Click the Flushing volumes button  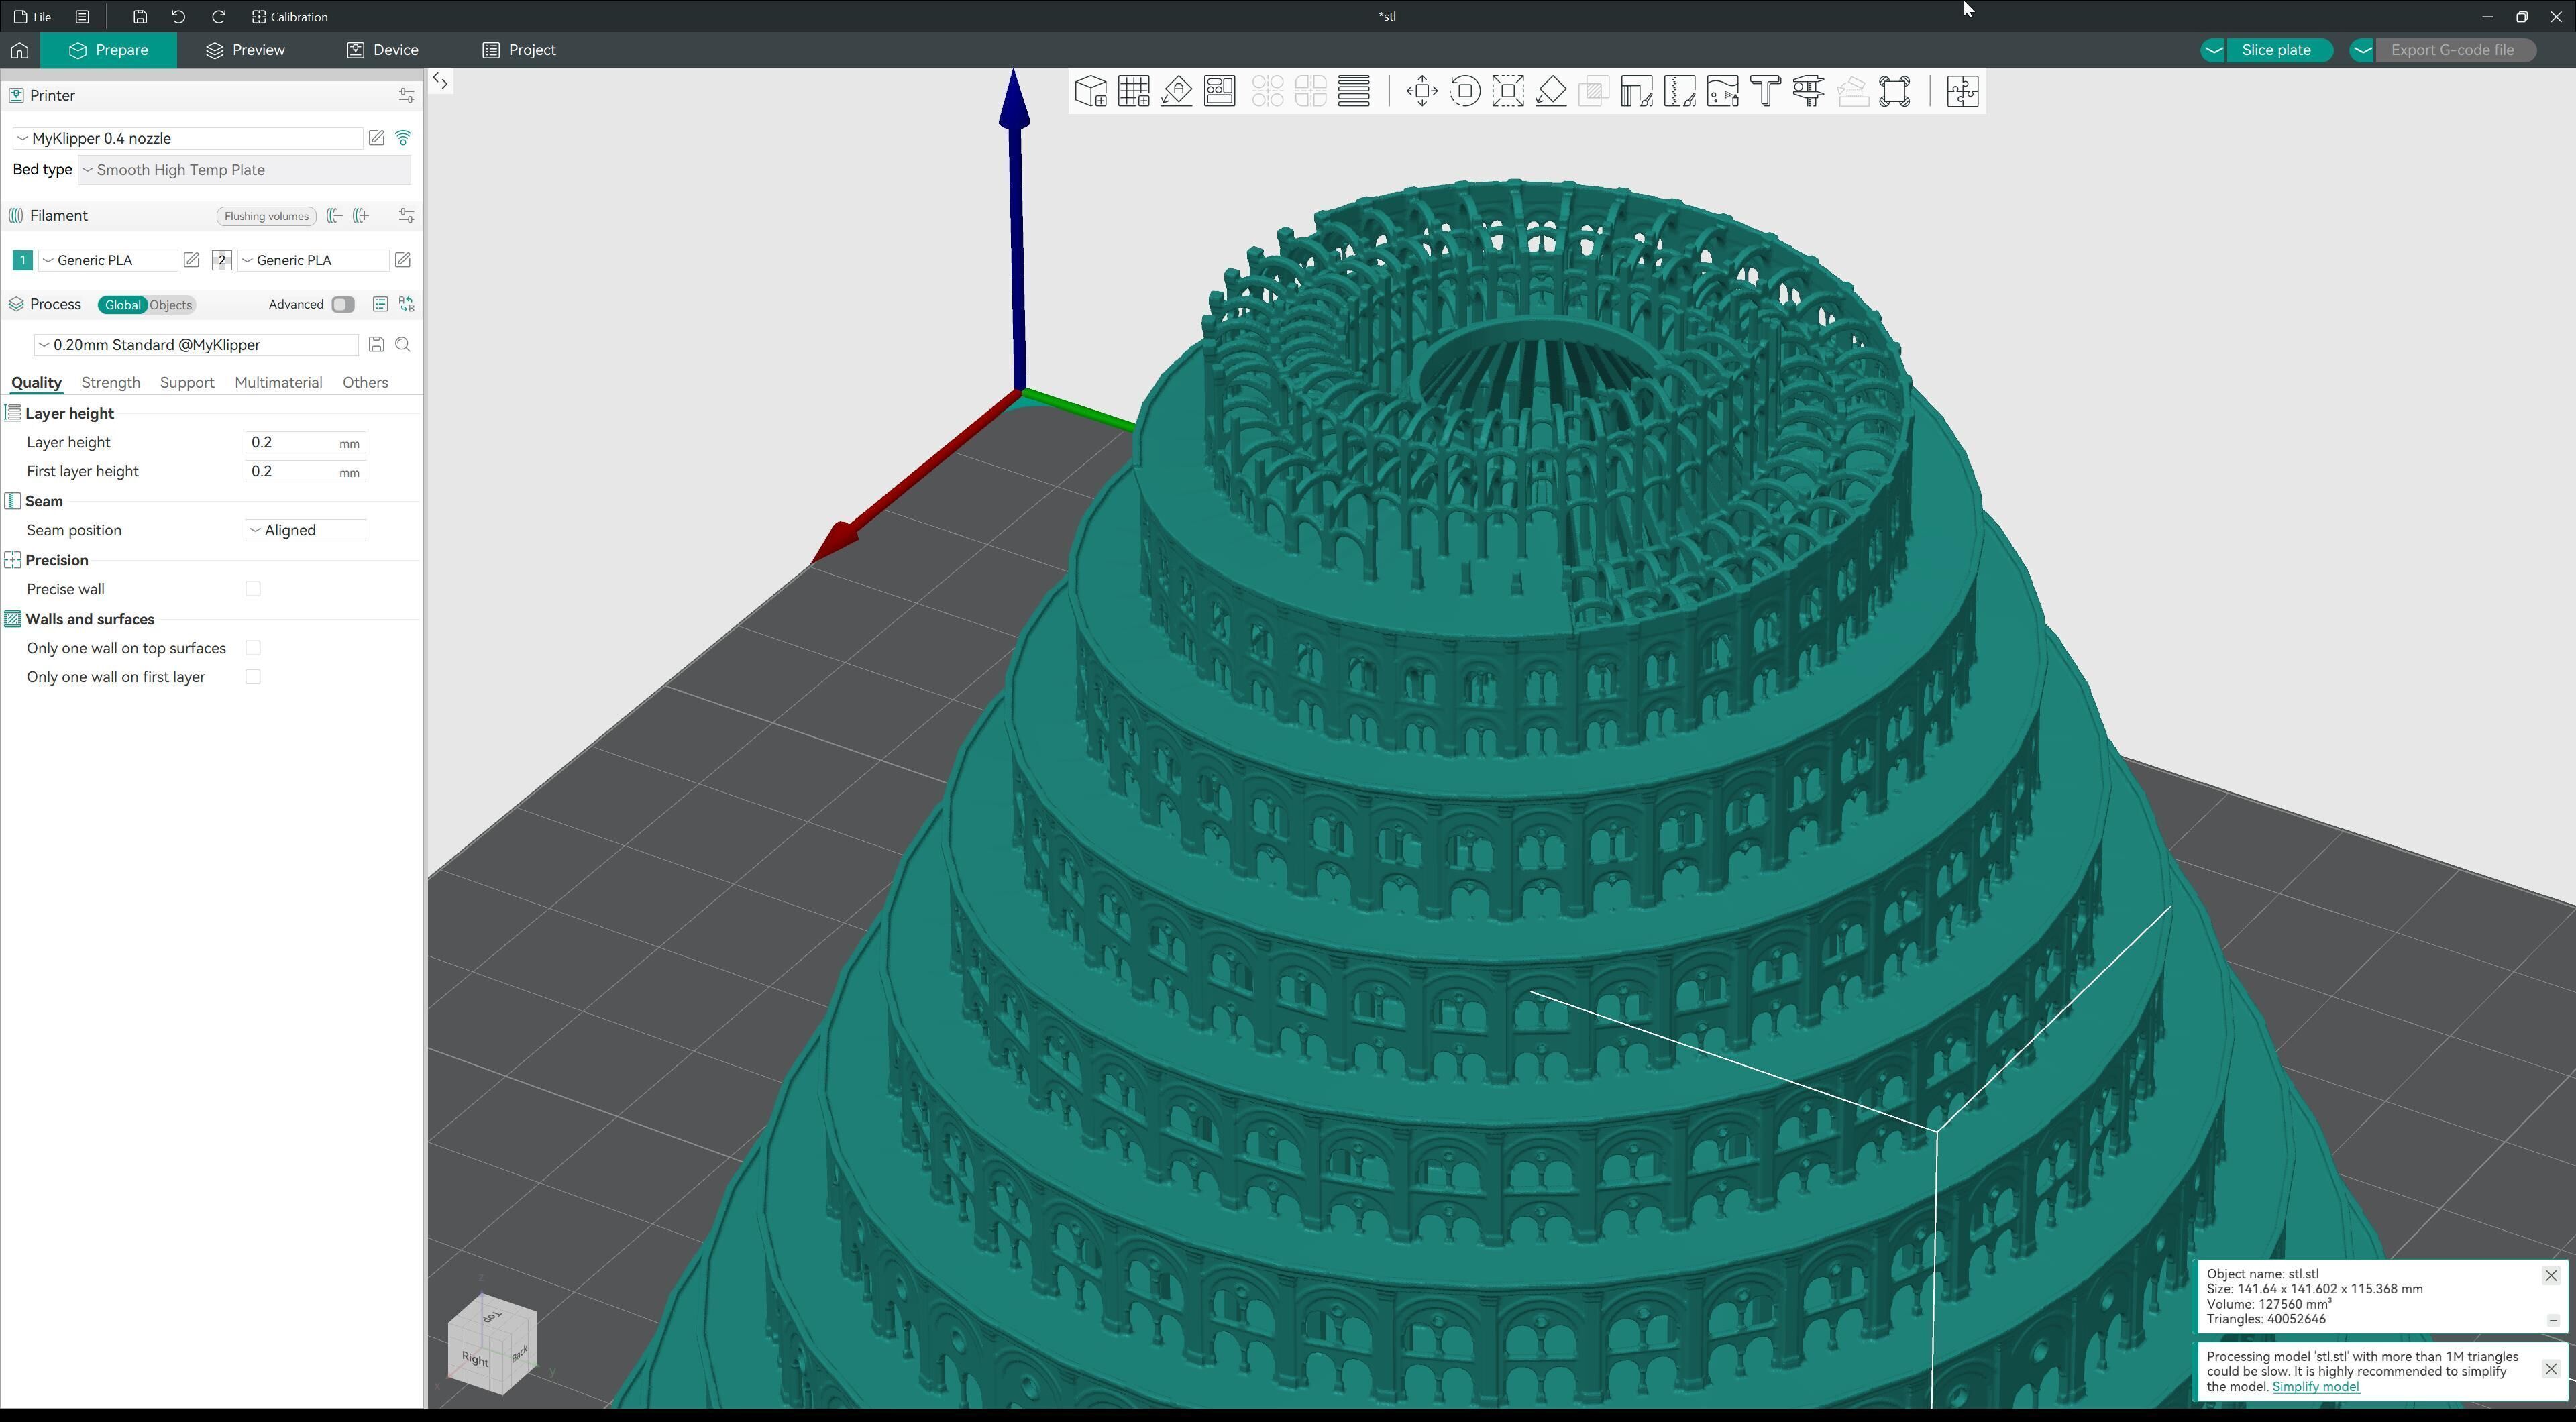(x=266, y=216)
